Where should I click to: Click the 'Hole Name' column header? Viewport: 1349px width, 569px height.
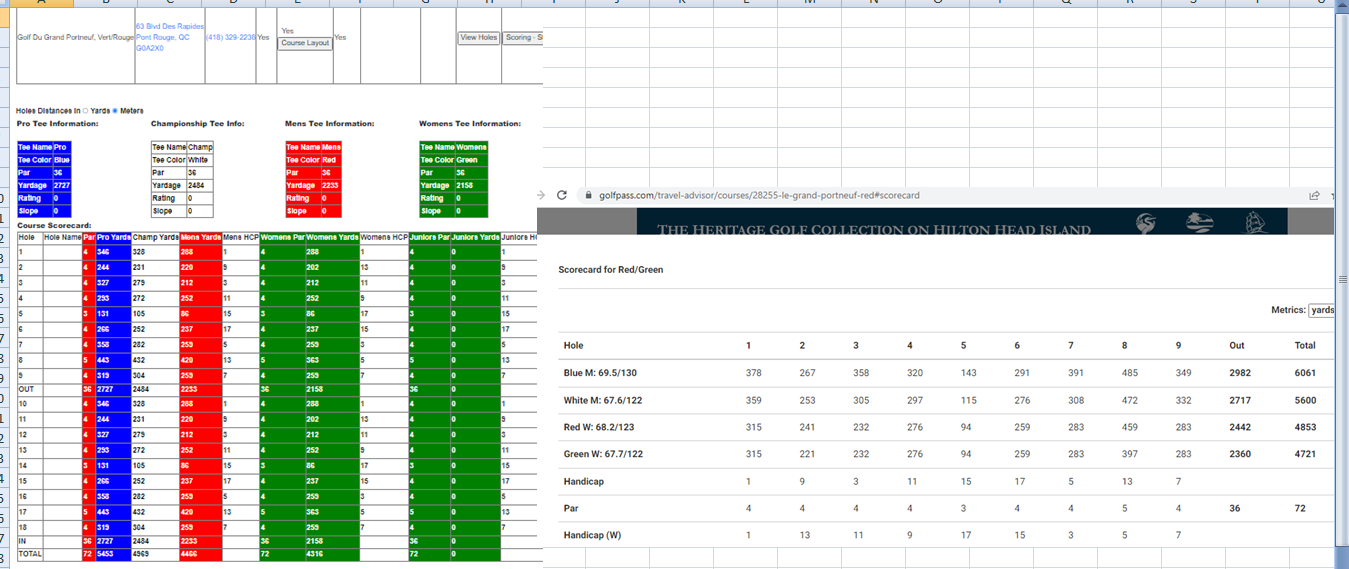[x=62, y=237]
